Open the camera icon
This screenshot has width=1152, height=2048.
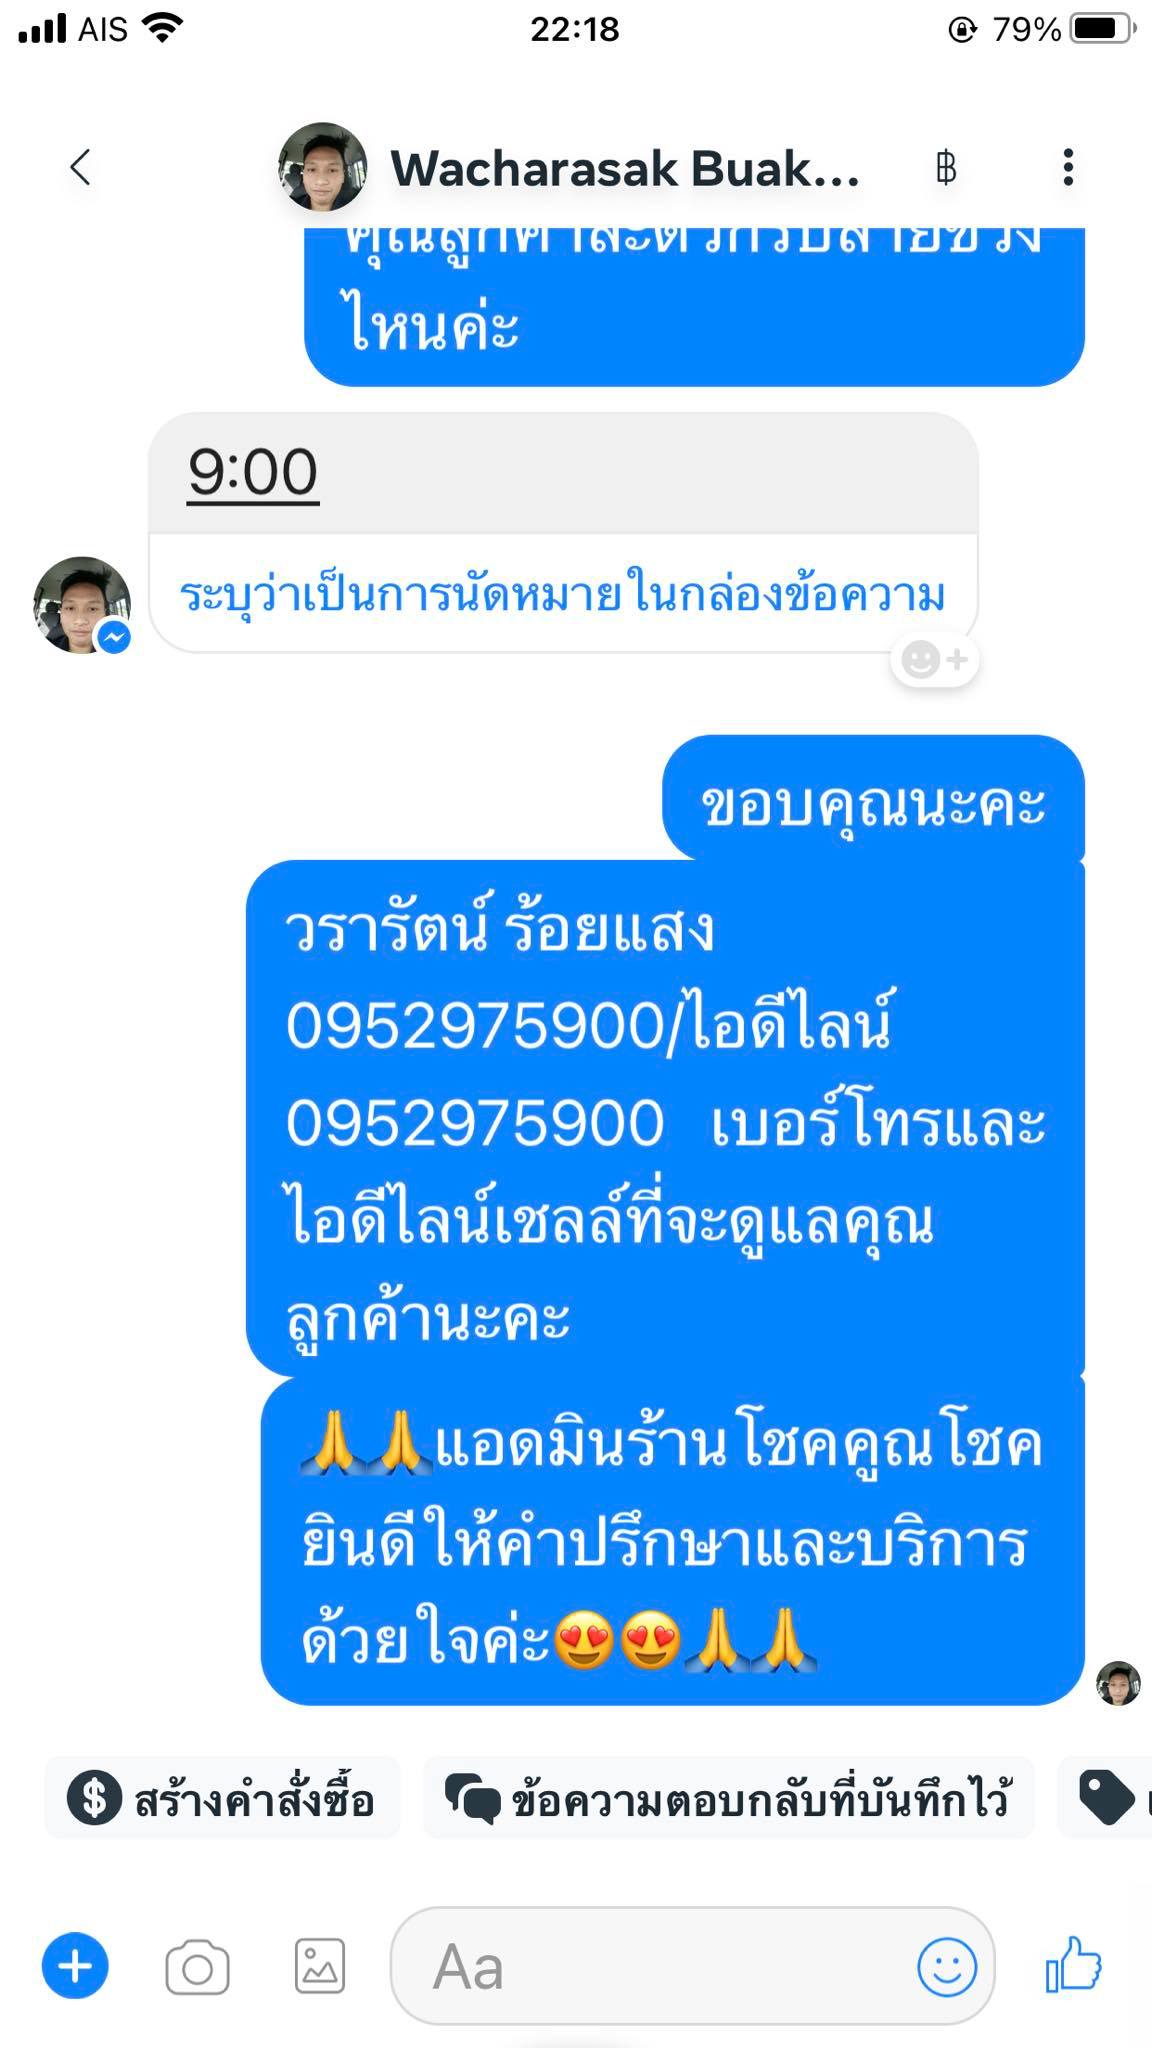coord(197,1968)
